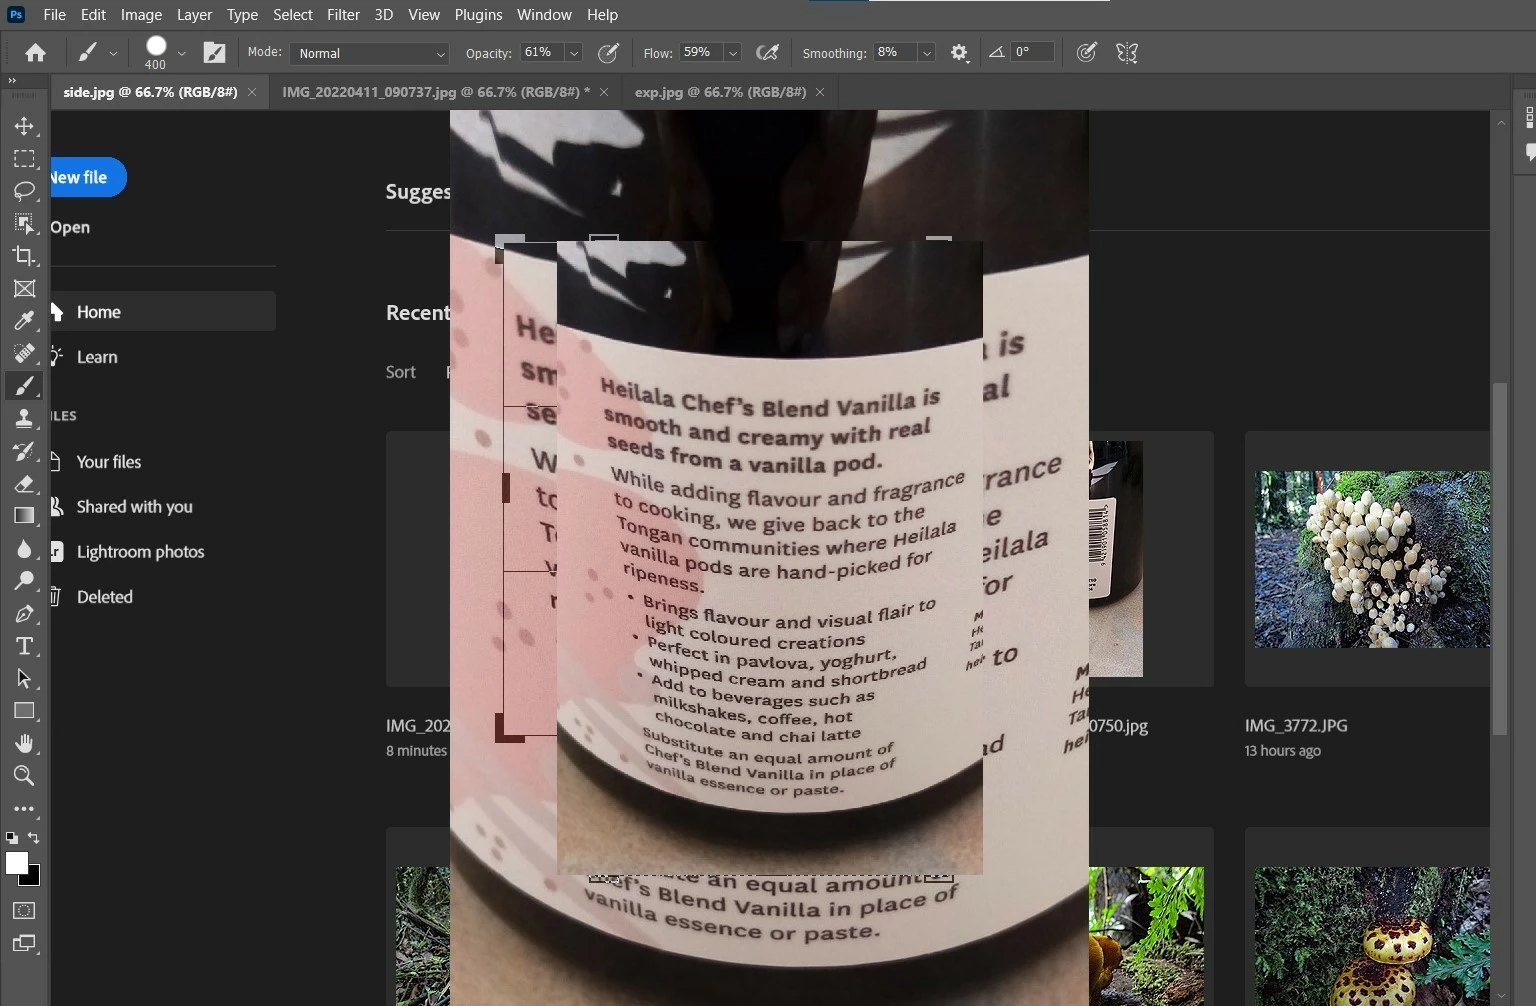Screen dimensions: 1536x1006
Task: Open smoothing options gear
Action: pyautogui.click(x=959, y=53)
